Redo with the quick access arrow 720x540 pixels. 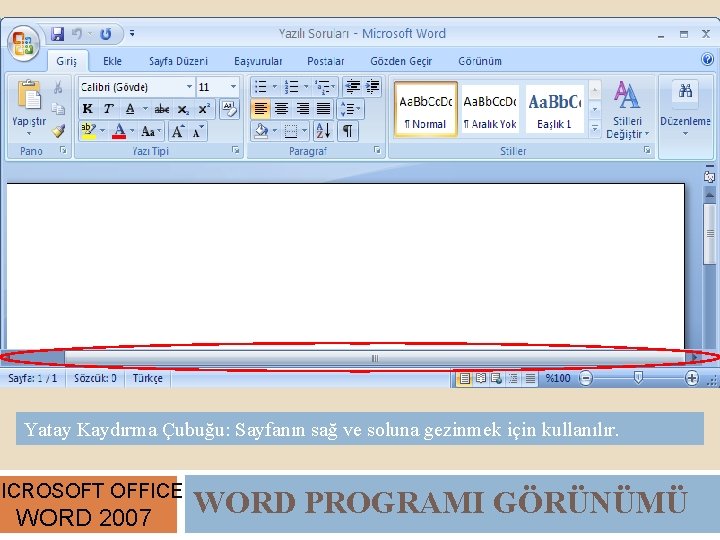click(106, 34)
